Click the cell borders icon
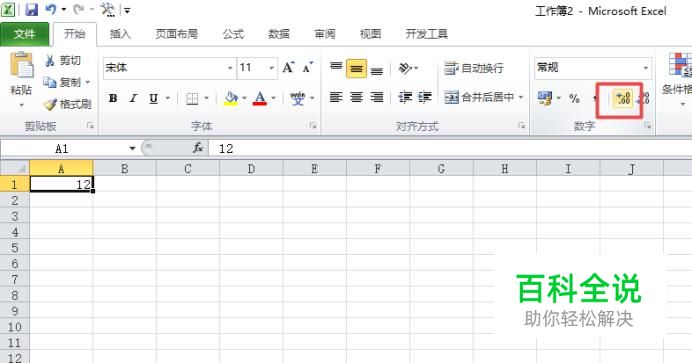Viewport: 692px width, 363px height. pyautogui.click(x=192, y=98)
